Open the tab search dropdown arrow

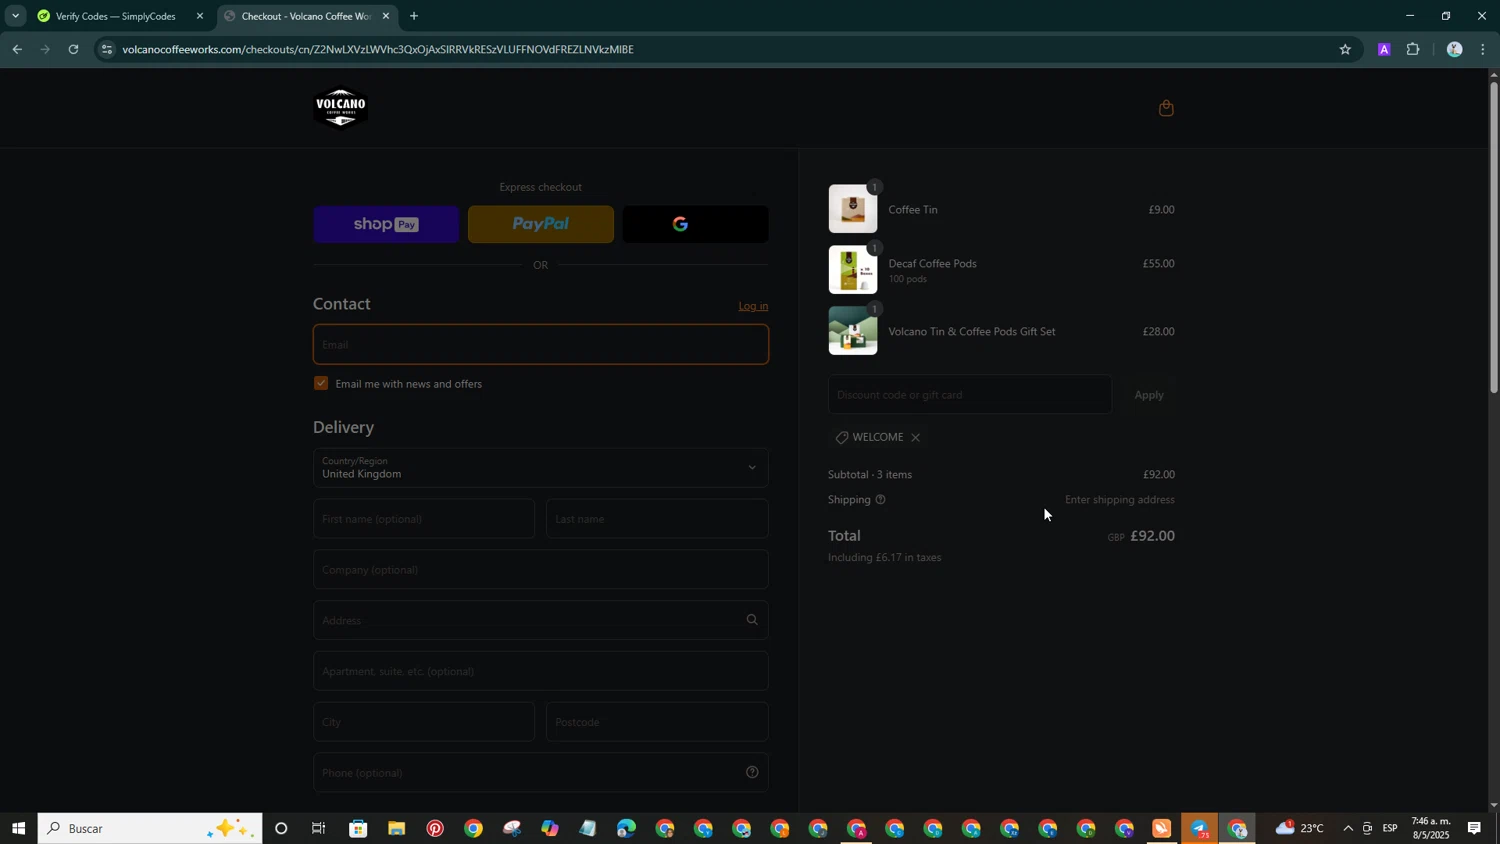click(x=15, y=16)
